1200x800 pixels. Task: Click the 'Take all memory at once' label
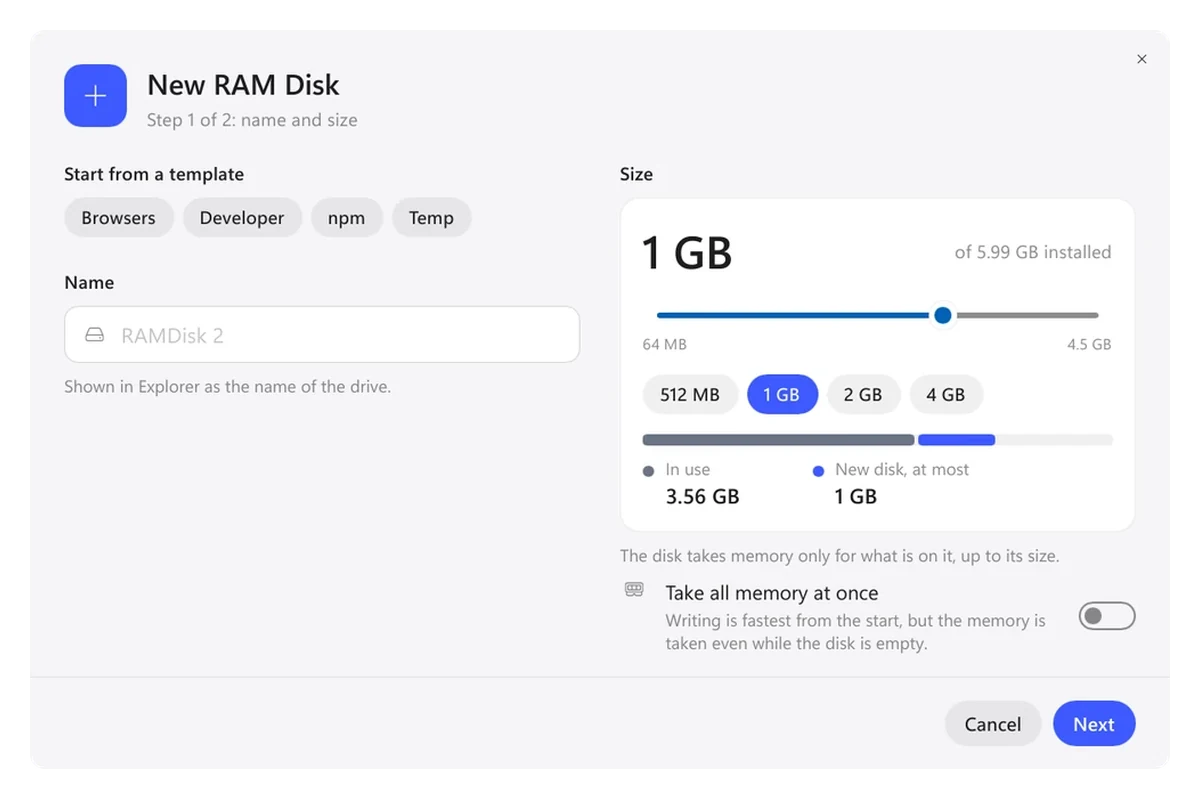(x=772, y=593)
